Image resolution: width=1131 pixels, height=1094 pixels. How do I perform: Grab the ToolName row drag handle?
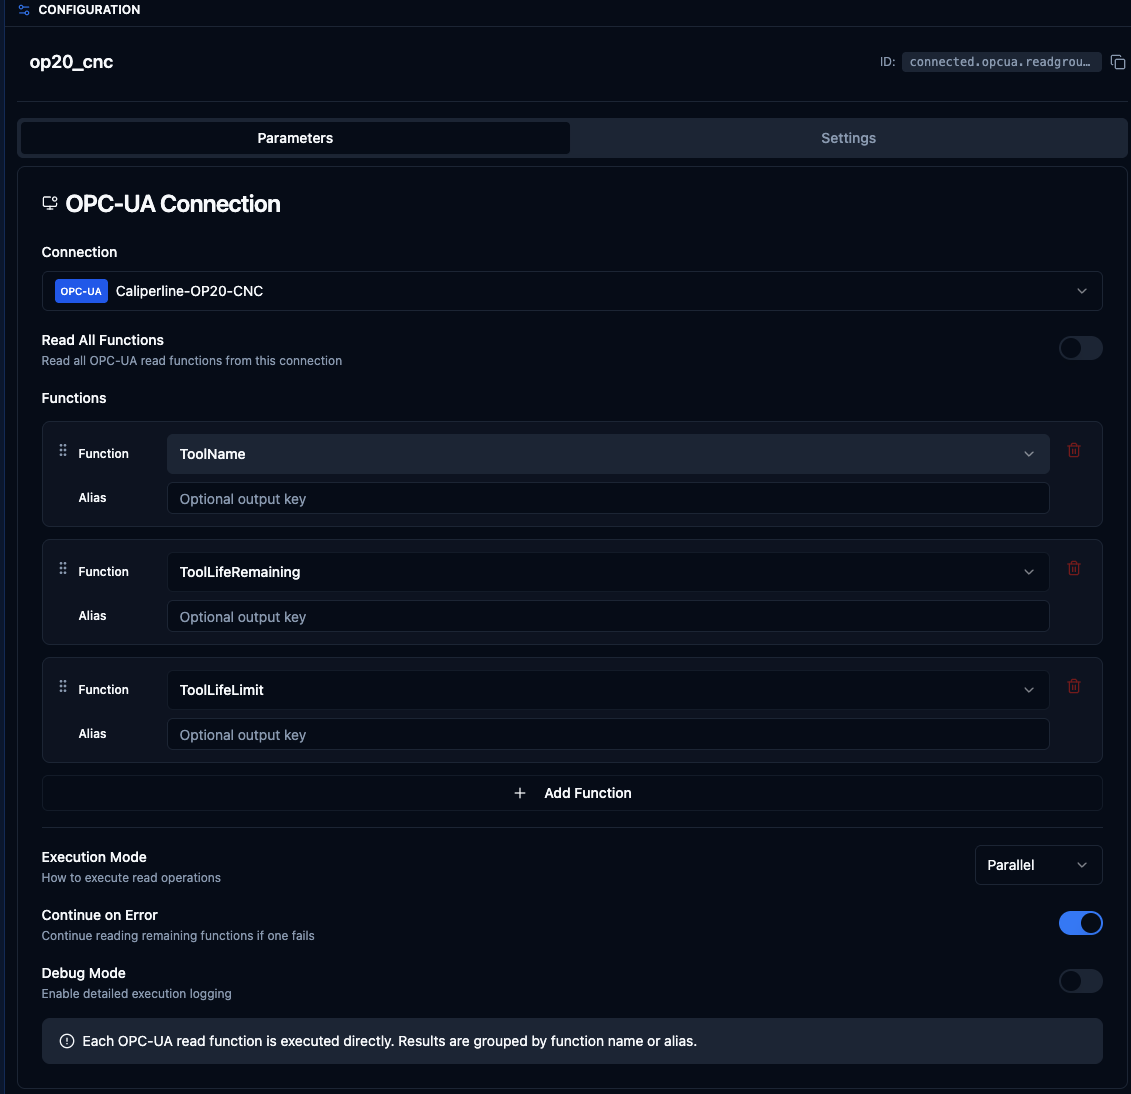[63, 451]
